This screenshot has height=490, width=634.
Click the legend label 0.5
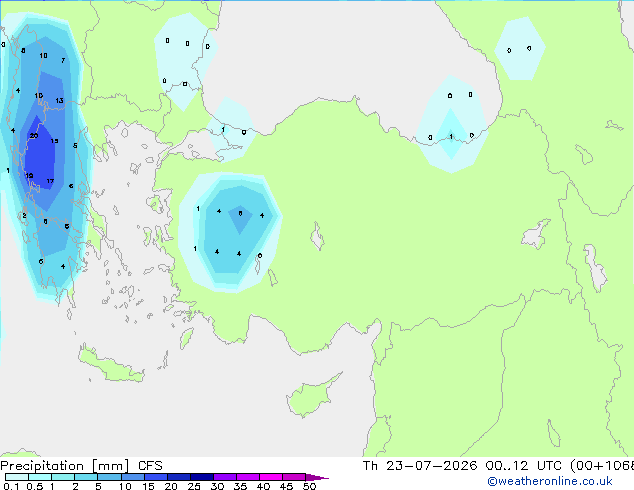(35, 486)
